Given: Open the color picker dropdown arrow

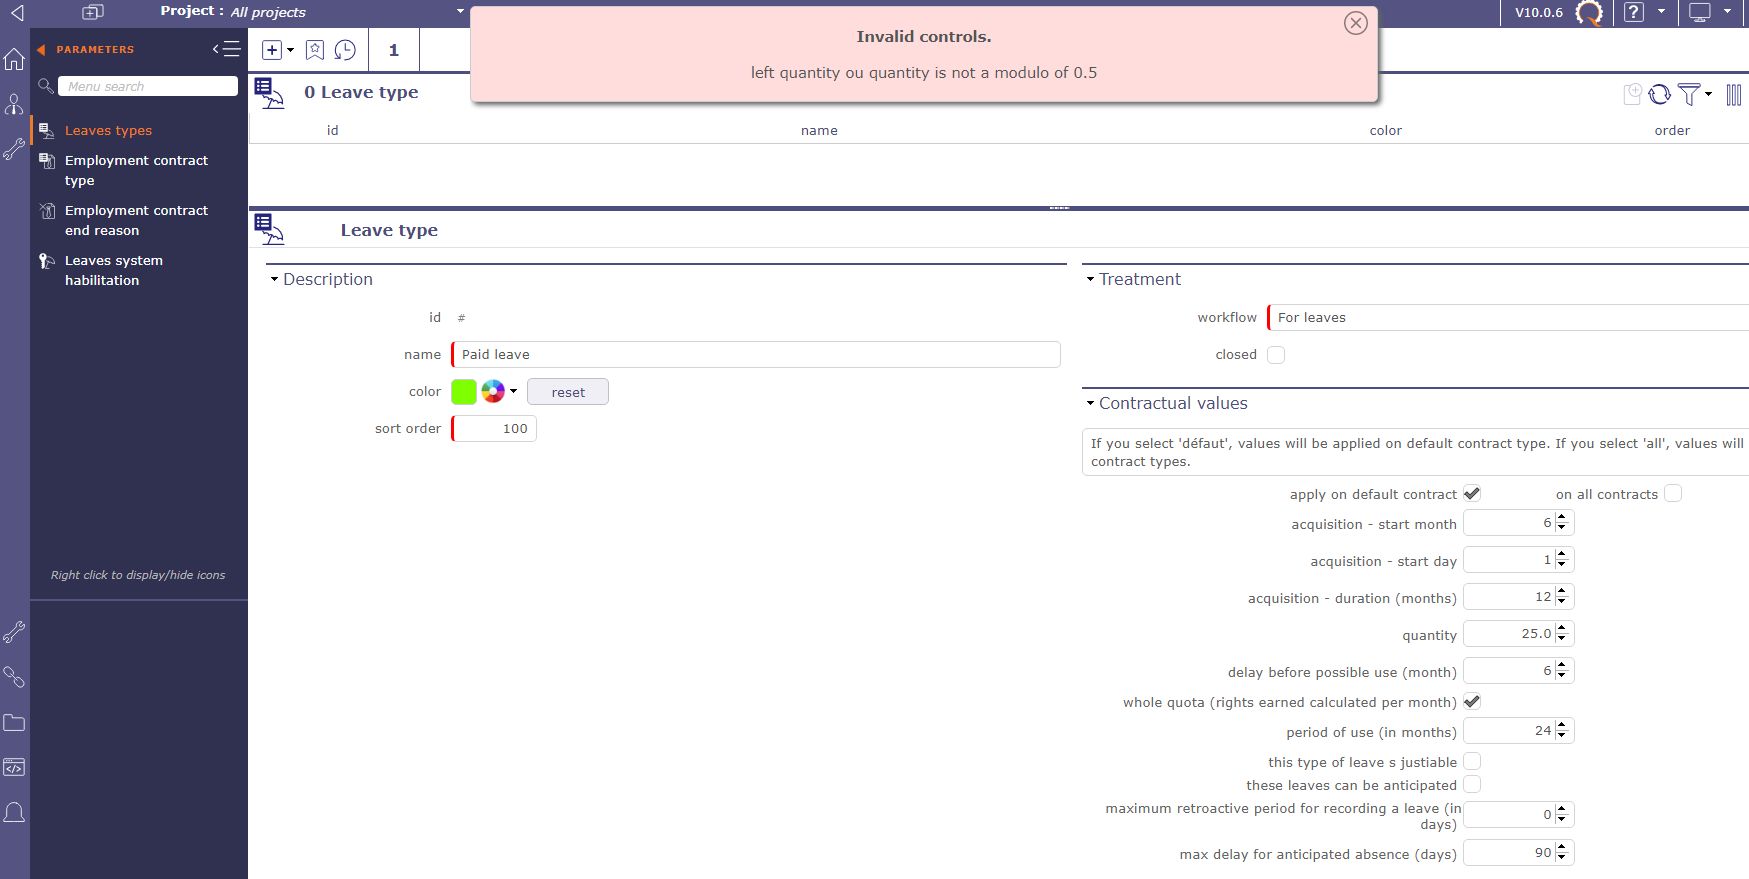Looking at the screenshot, I should (513, 391).
